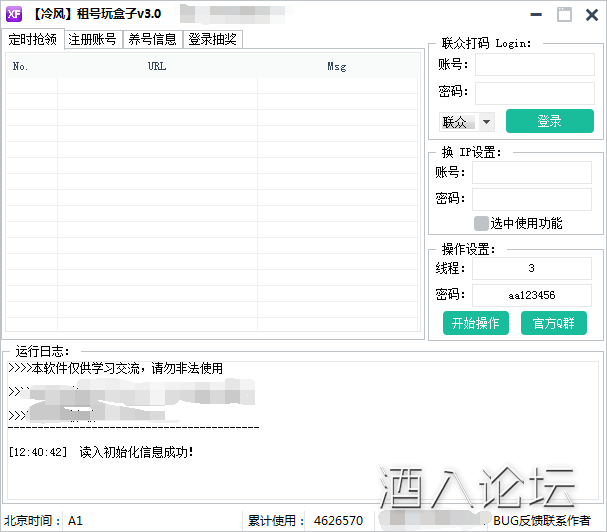
Task: Click the XF application logo icon
Action: 15,14
